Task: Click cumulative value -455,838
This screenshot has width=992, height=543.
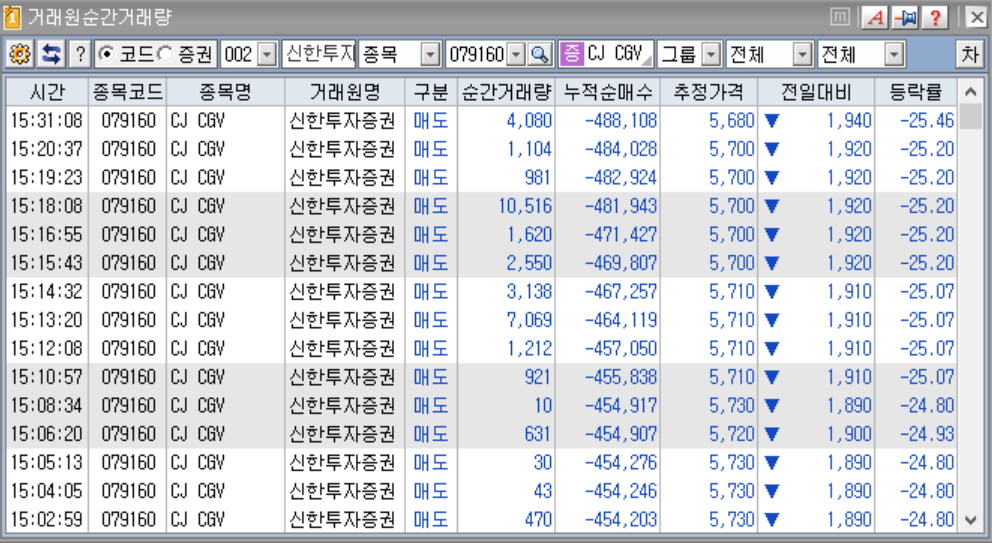Action: (621, 377)
